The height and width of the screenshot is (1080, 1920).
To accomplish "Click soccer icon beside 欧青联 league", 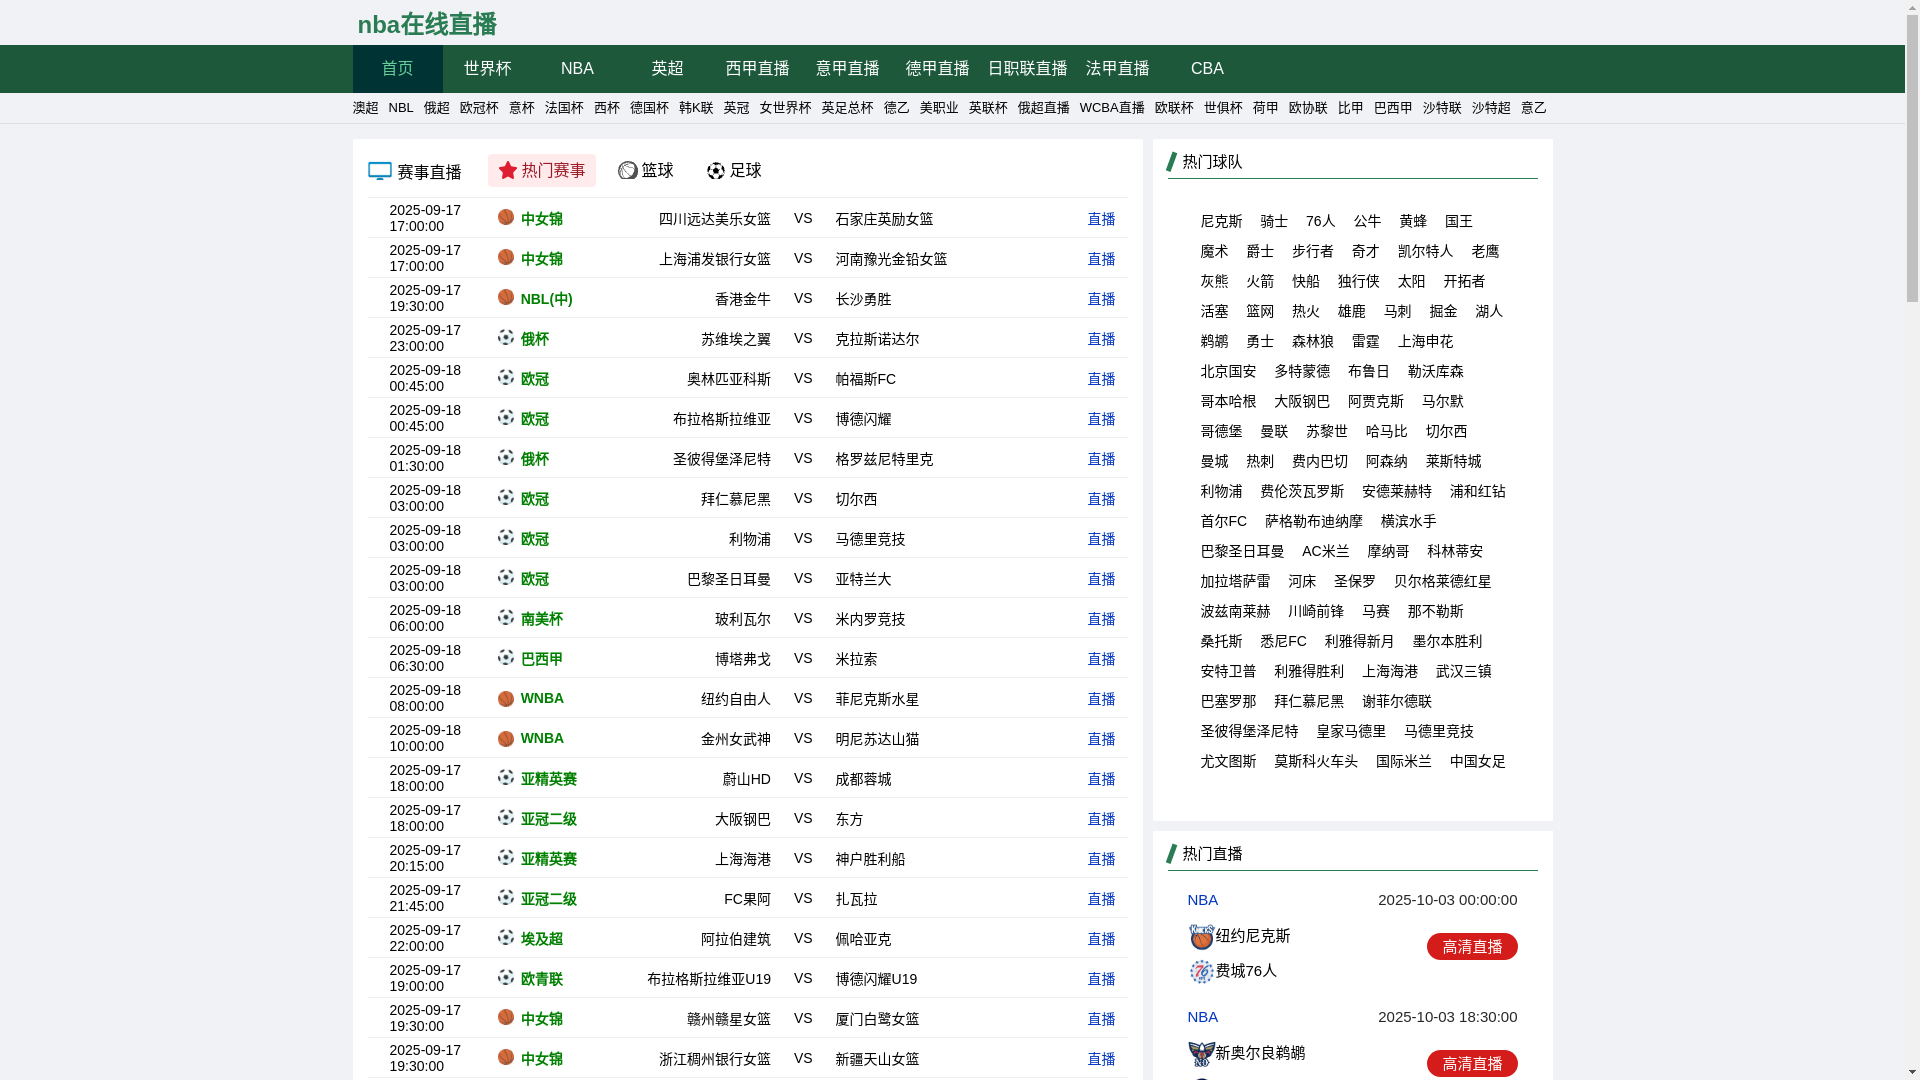I will tap(506, 977).
